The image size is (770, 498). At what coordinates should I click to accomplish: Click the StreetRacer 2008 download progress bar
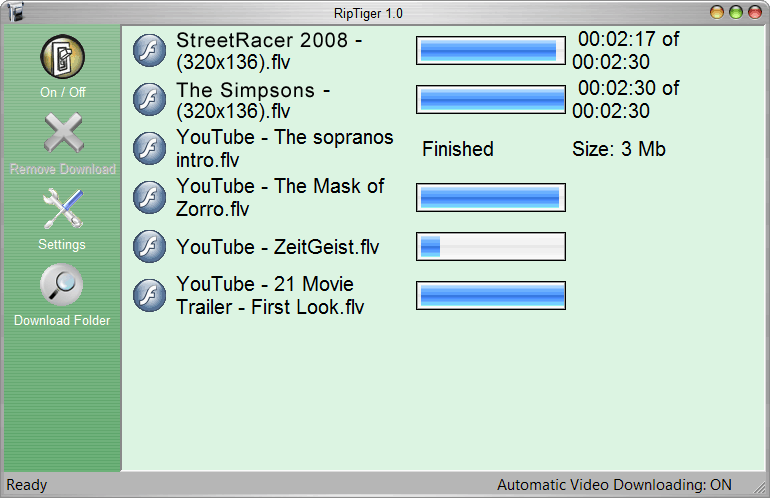pyautogui.click(x=491, y=50)
